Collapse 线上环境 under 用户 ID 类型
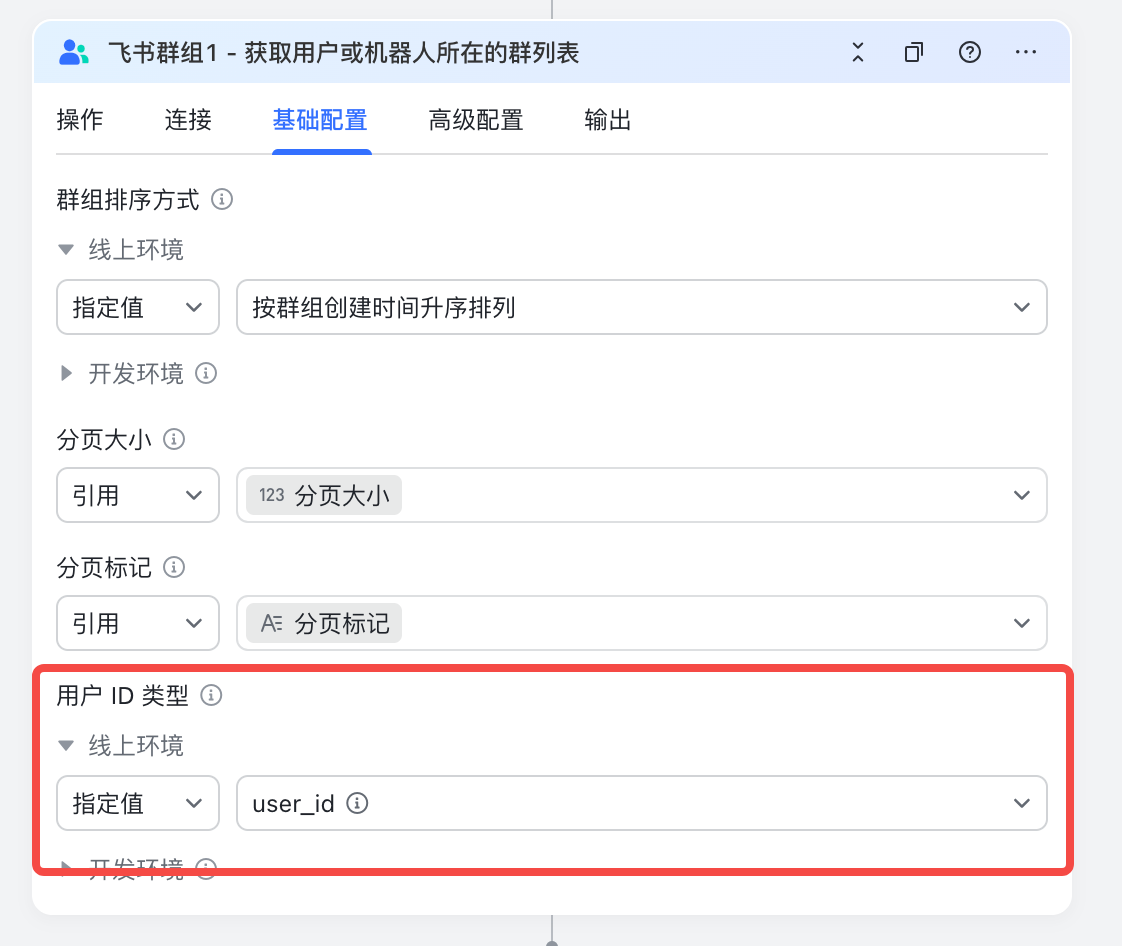Screen dimensions: 1122x946 66,746
